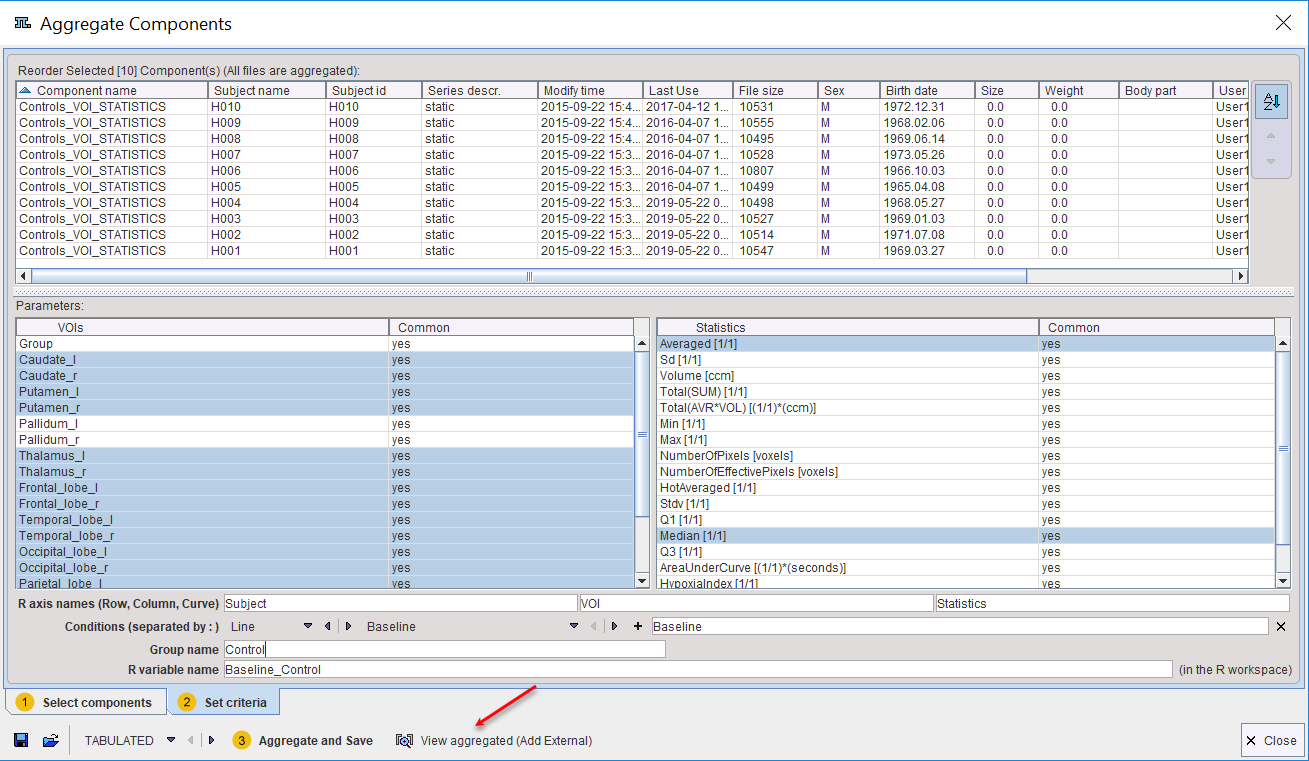The height and width of the screenshot is (761, 1309).
Task: Click the VOIs column header
Action: click(x=203, y=327)
